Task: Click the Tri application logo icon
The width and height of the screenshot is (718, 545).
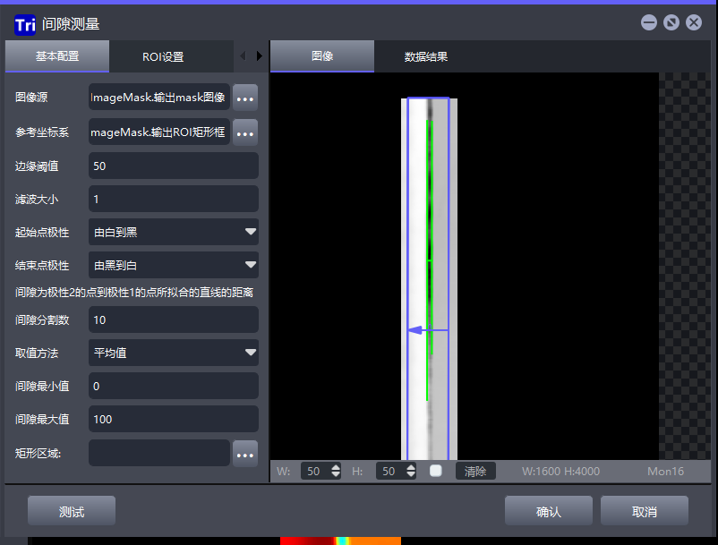Action: coord(24,23)
